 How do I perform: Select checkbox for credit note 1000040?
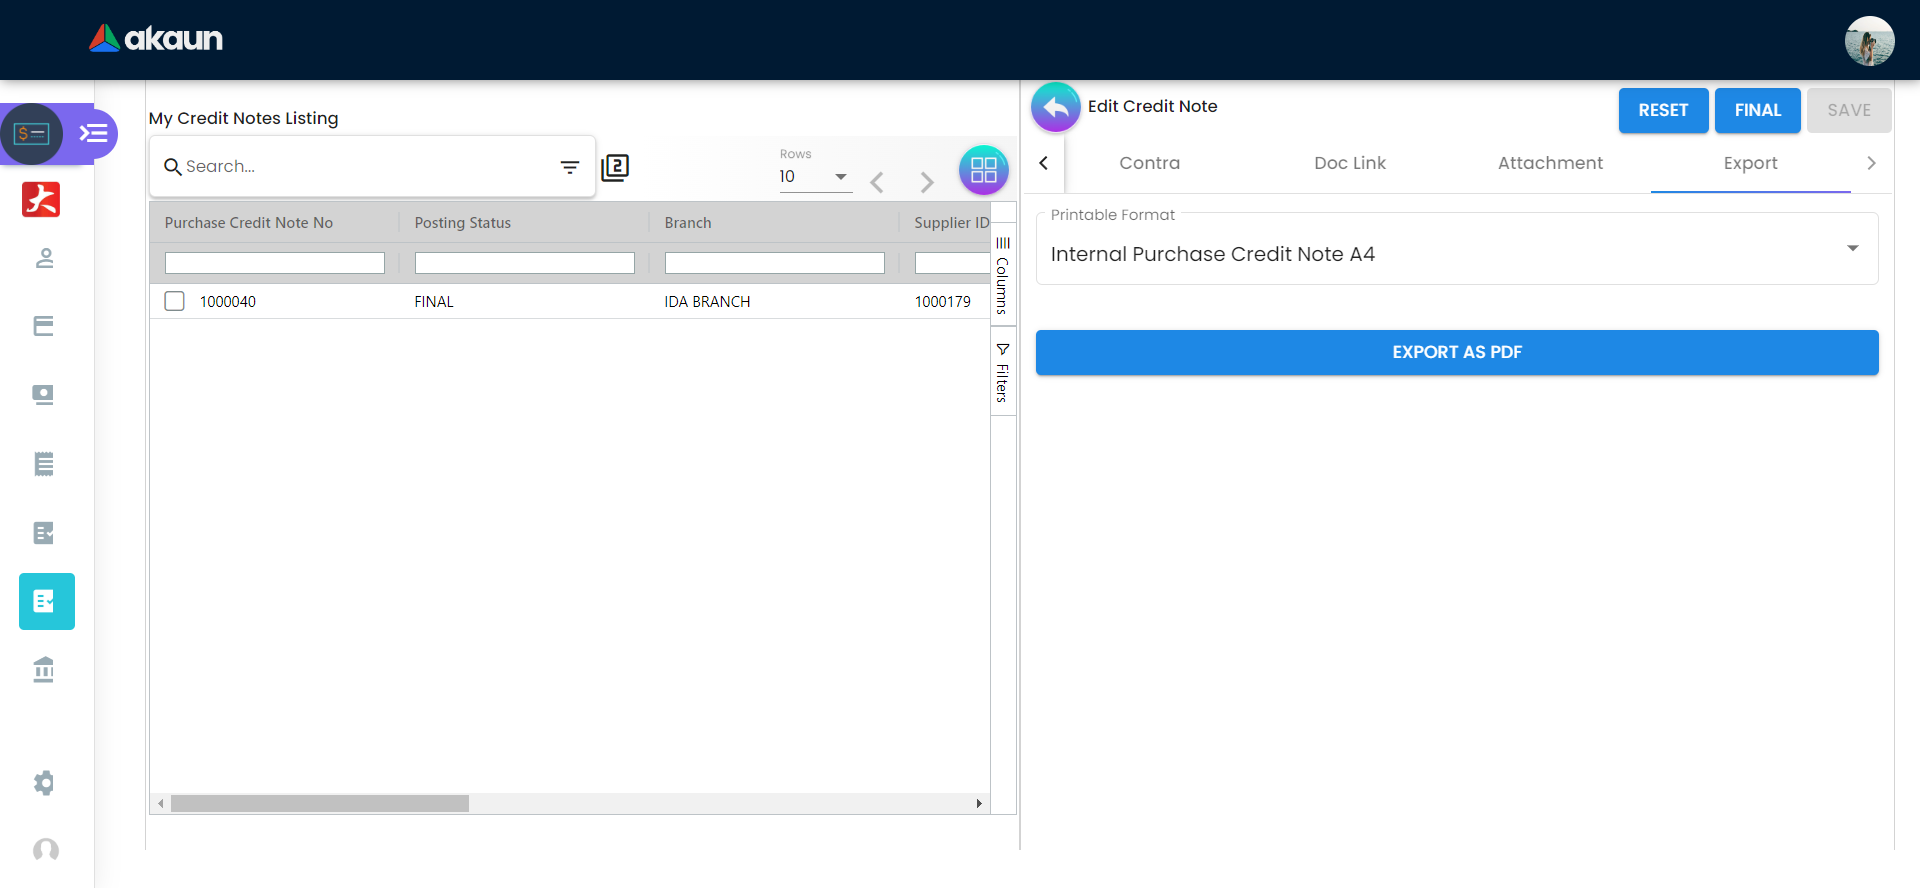click(175, 301)
